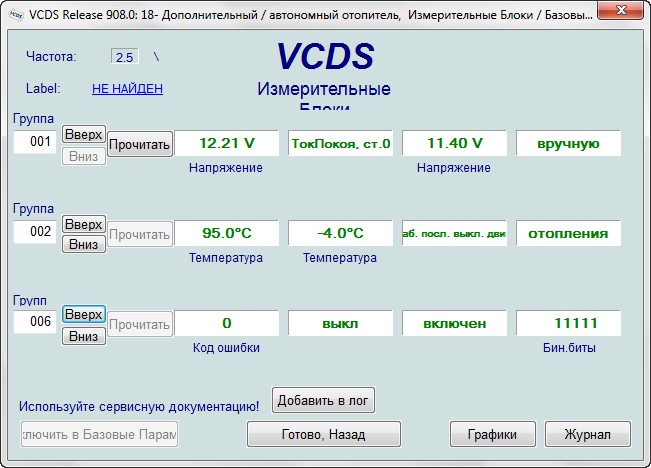
Task: Select the отопления value field
Action: coord(568,233)
